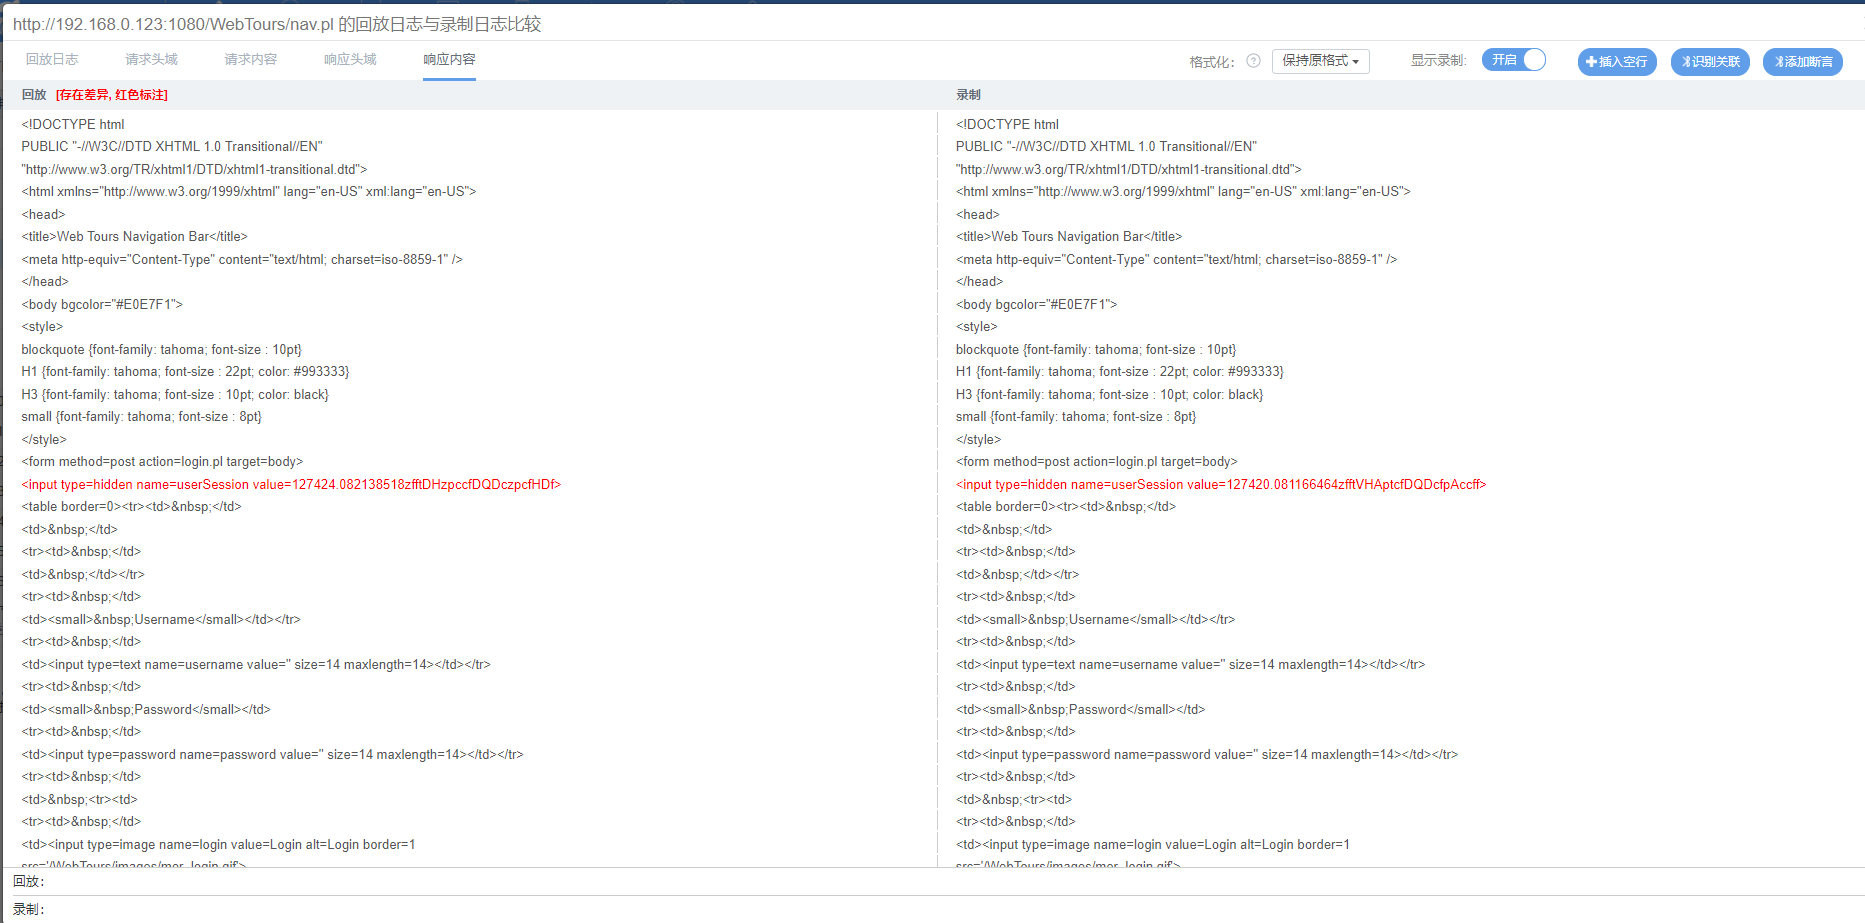Screen dimensions: 1865x923
Task: Click the 存在差异, 红色标注 notice
Action: pos(112,95)
